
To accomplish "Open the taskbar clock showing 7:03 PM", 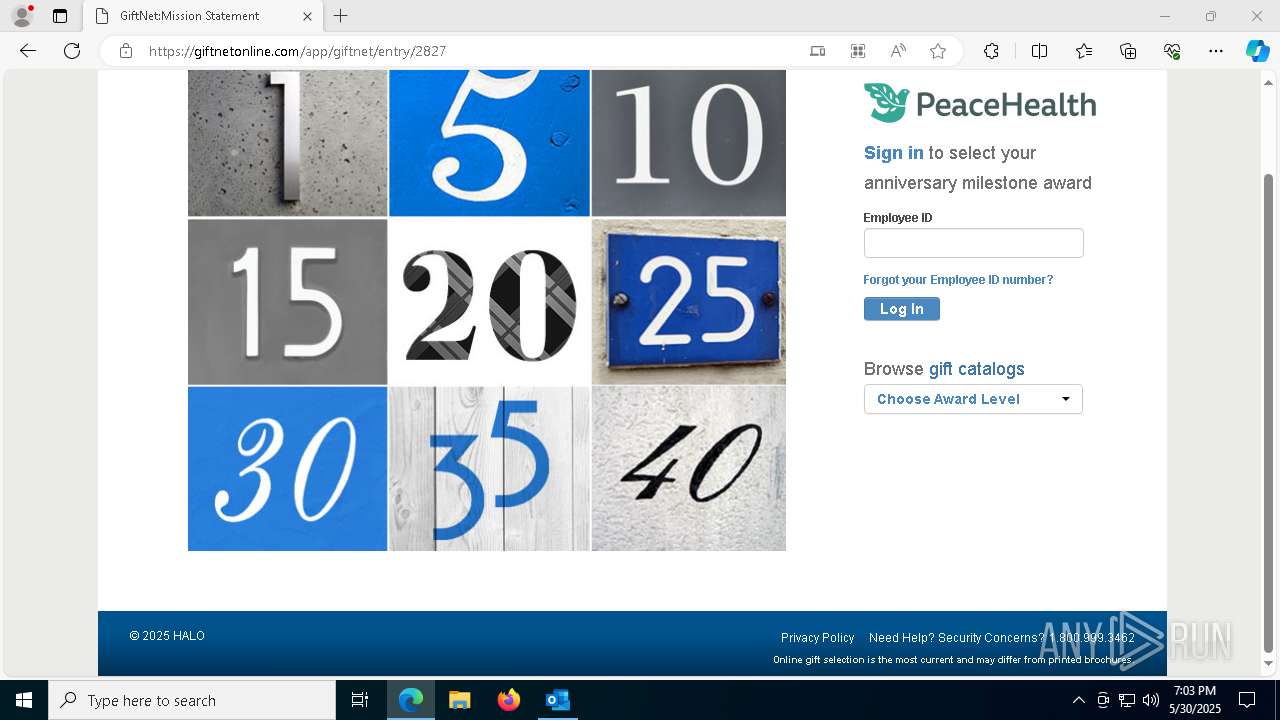I will point(1195,700).
